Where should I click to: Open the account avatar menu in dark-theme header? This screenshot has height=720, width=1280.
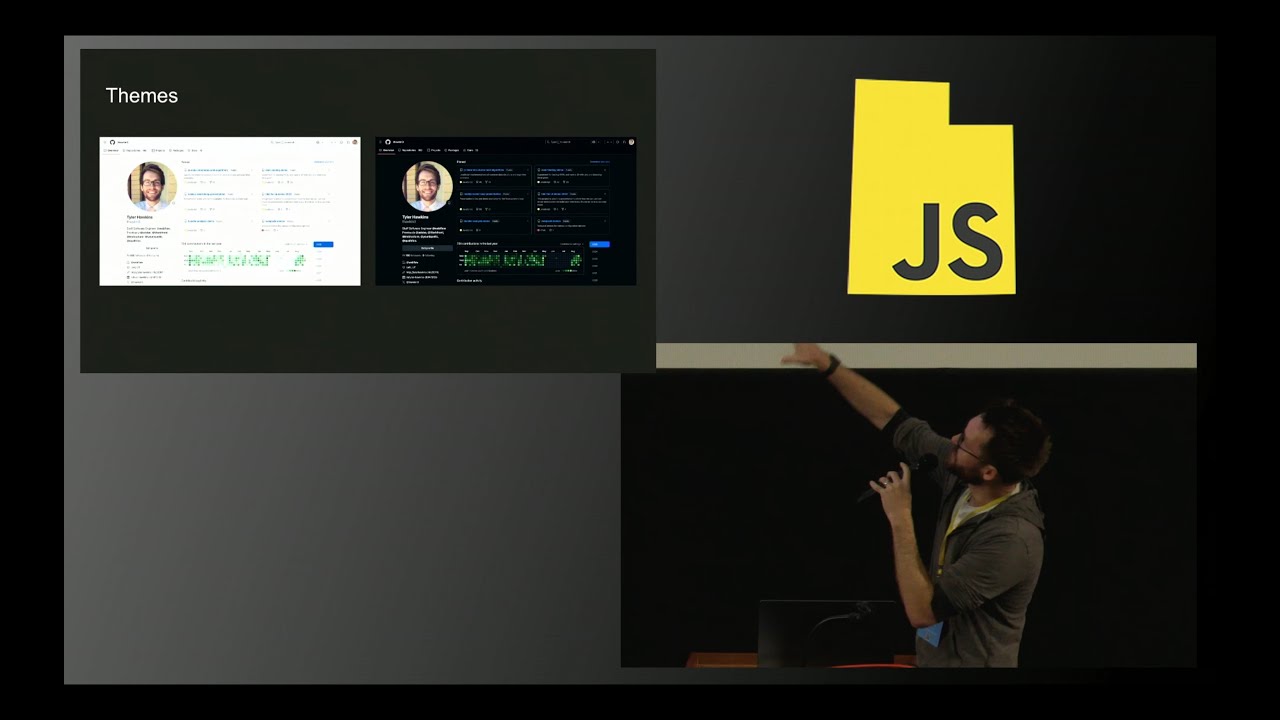tap(631, 142)
